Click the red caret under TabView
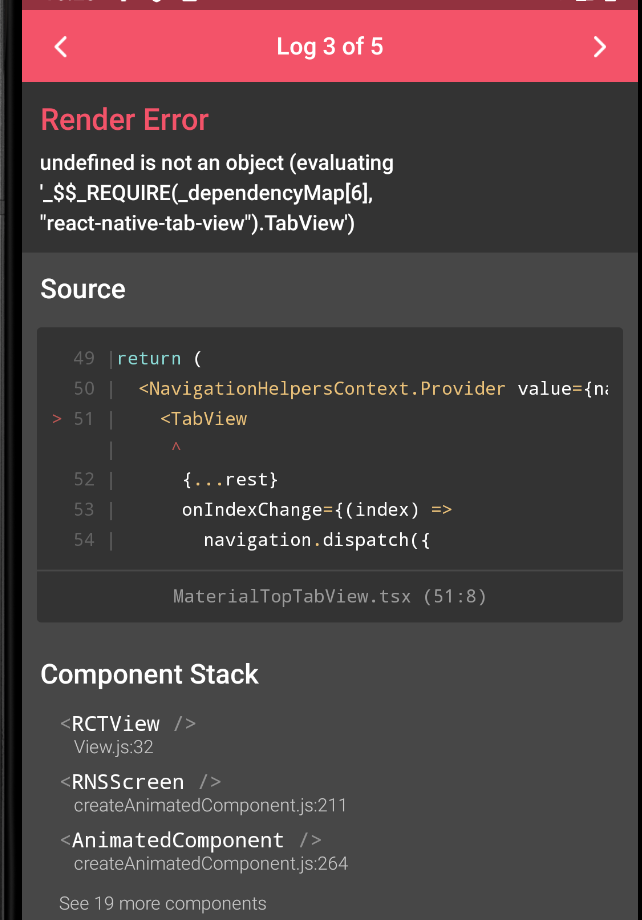This screenshot has height=920, width=642. [176, 447]
